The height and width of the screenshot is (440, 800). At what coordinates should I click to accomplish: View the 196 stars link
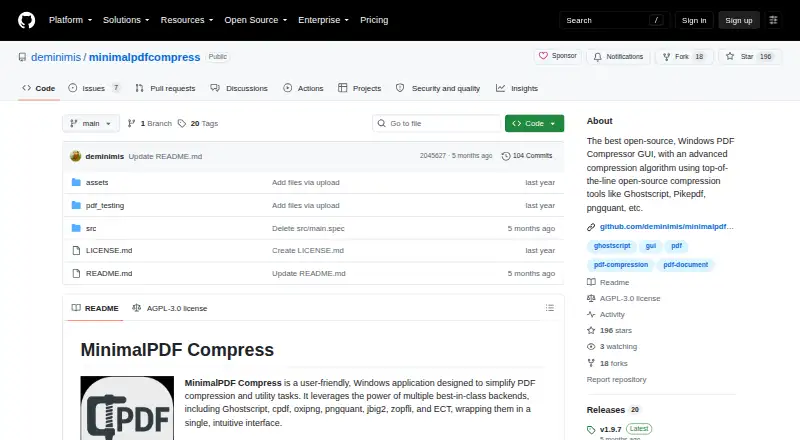609,331
